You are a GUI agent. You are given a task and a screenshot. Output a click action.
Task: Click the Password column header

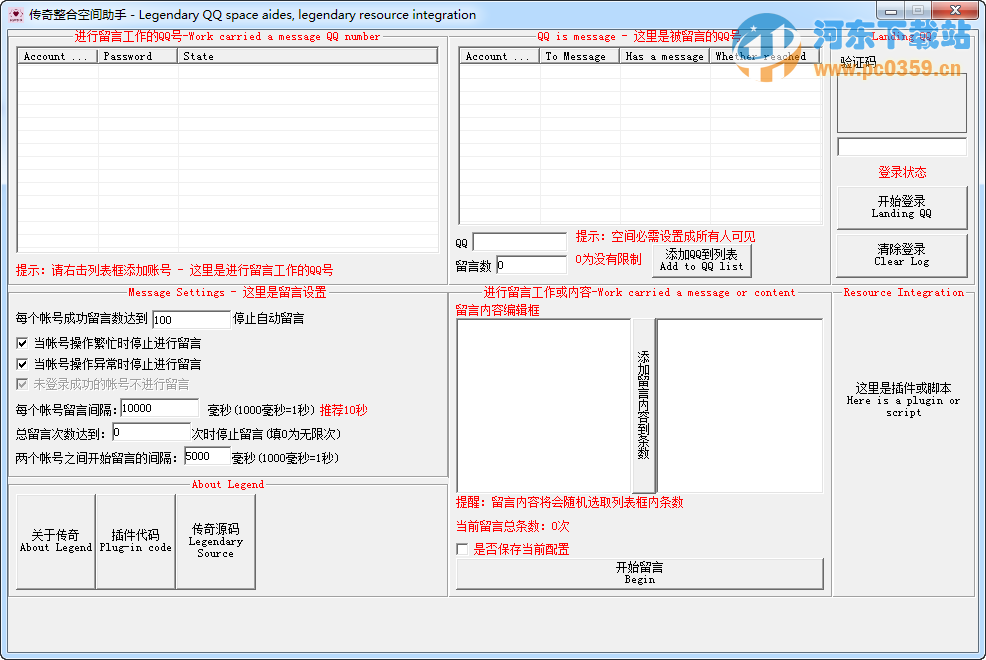(137, 56)
